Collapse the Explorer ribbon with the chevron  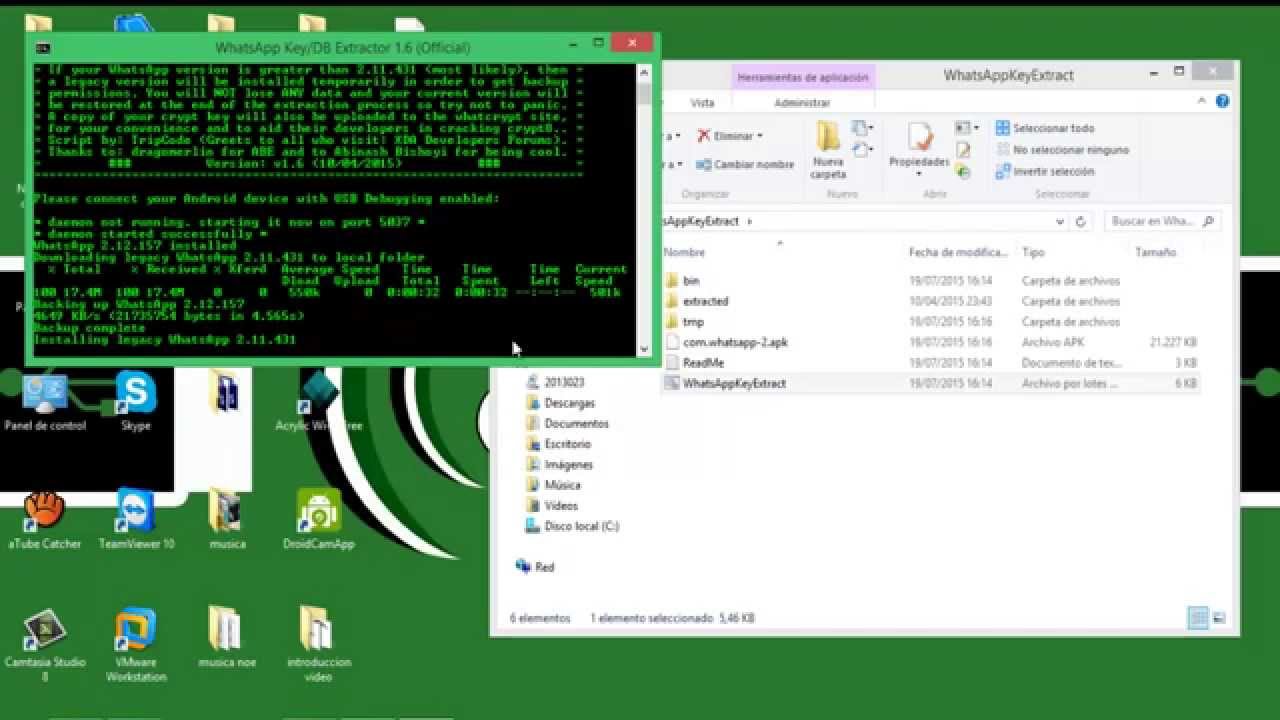[1203, 101]
